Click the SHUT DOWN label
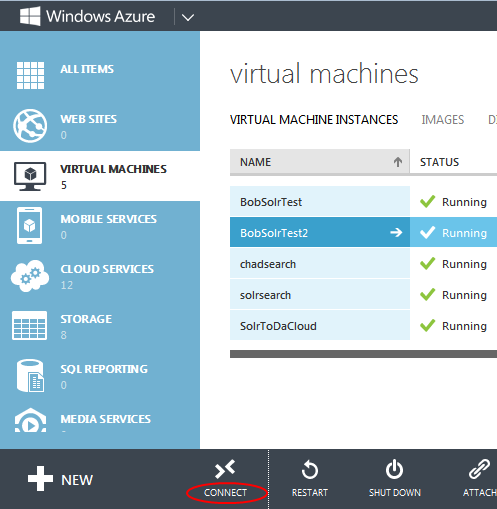Image resolution: width=497 pixels, height=509 pixels. click(395, 493)
